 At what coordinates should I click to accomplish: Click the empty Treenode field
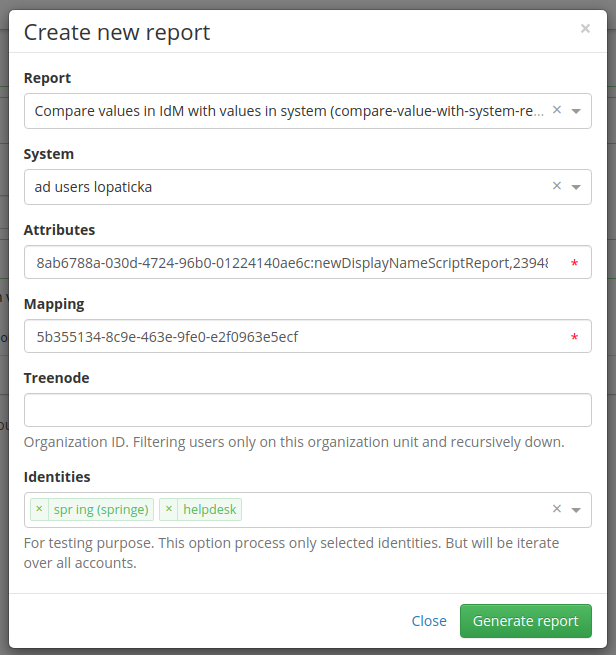307,410
